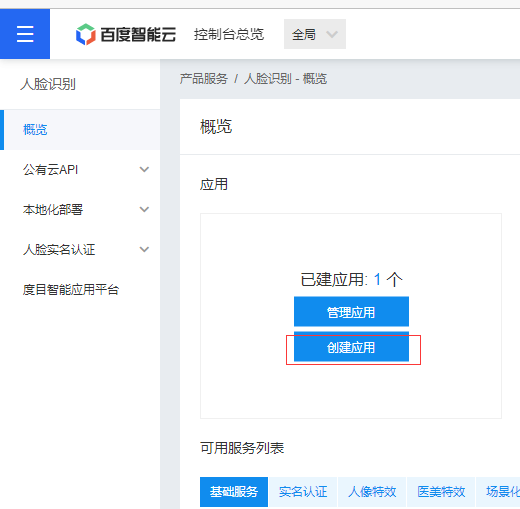
Task: Open 人脸实名认证 sidebar menu item
Action: coord(80,250)
